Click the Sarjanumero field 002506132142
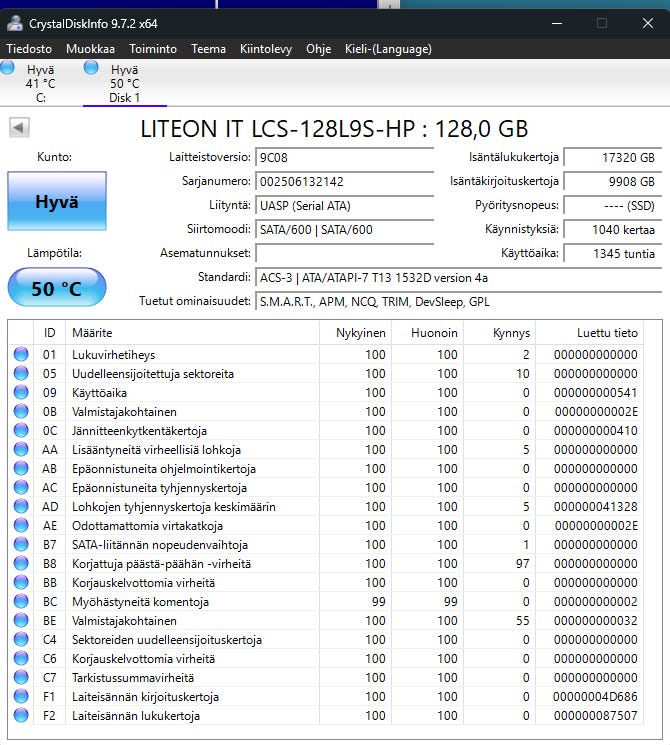670x745 pixels. [345, 181]
